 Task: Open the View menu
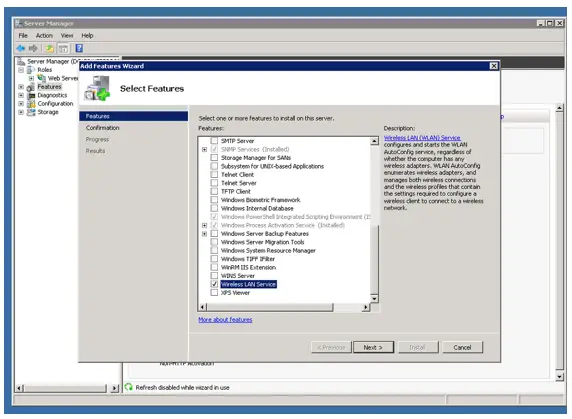[x=67, y=35]
